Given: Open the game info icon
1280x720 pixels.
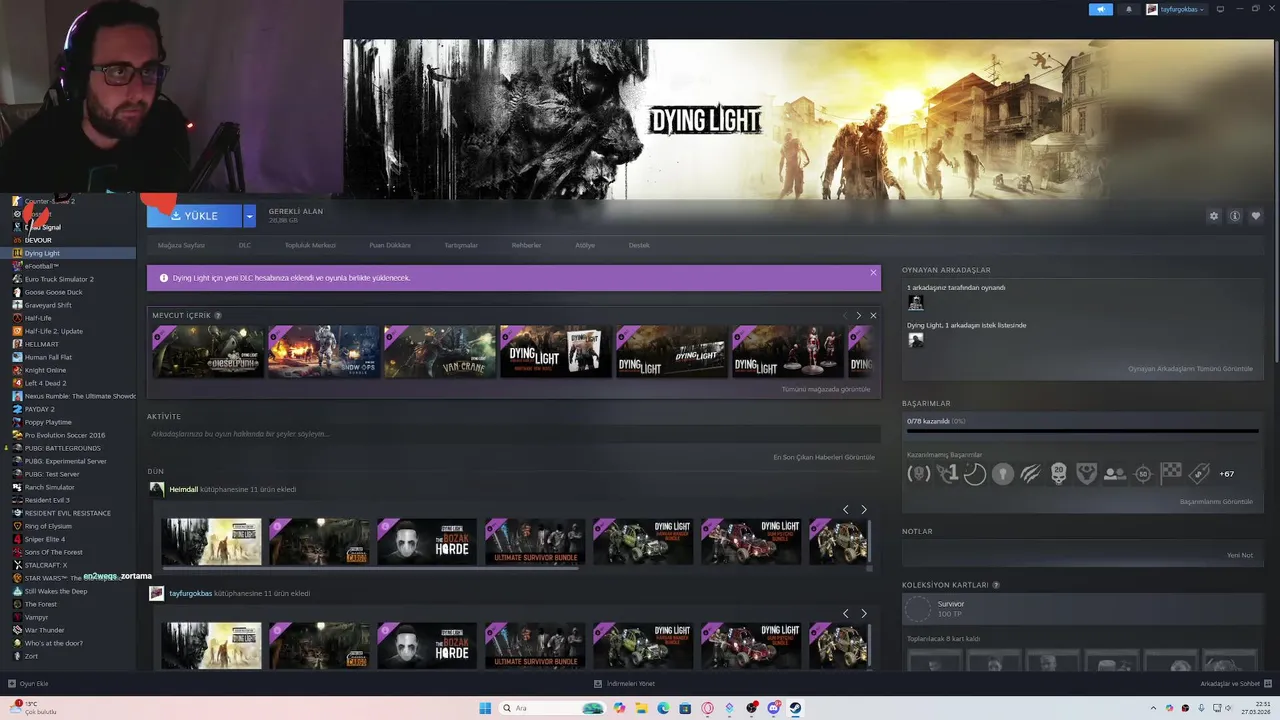Looking at the screenshot, I should 1235,216.
